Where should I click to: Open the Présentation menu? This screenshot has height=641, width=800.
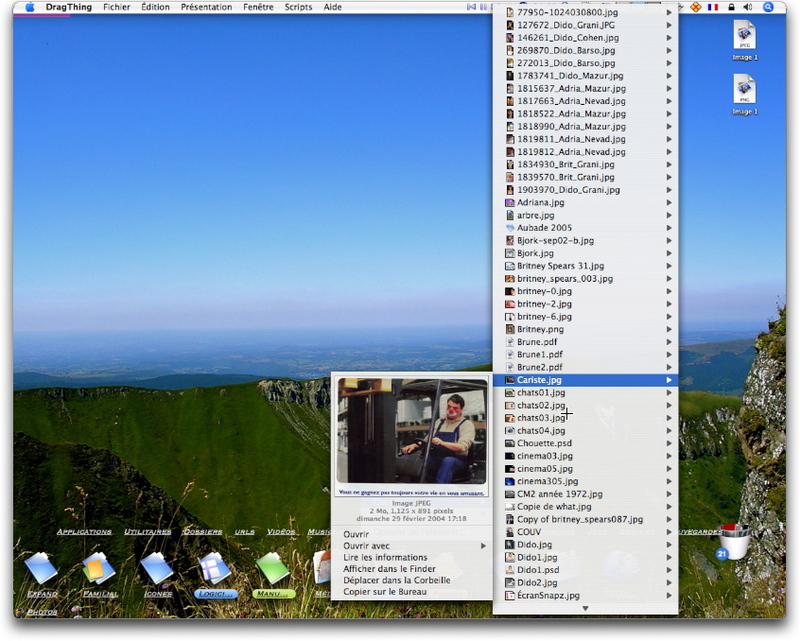pyautogui.click(x=206, y=7)
